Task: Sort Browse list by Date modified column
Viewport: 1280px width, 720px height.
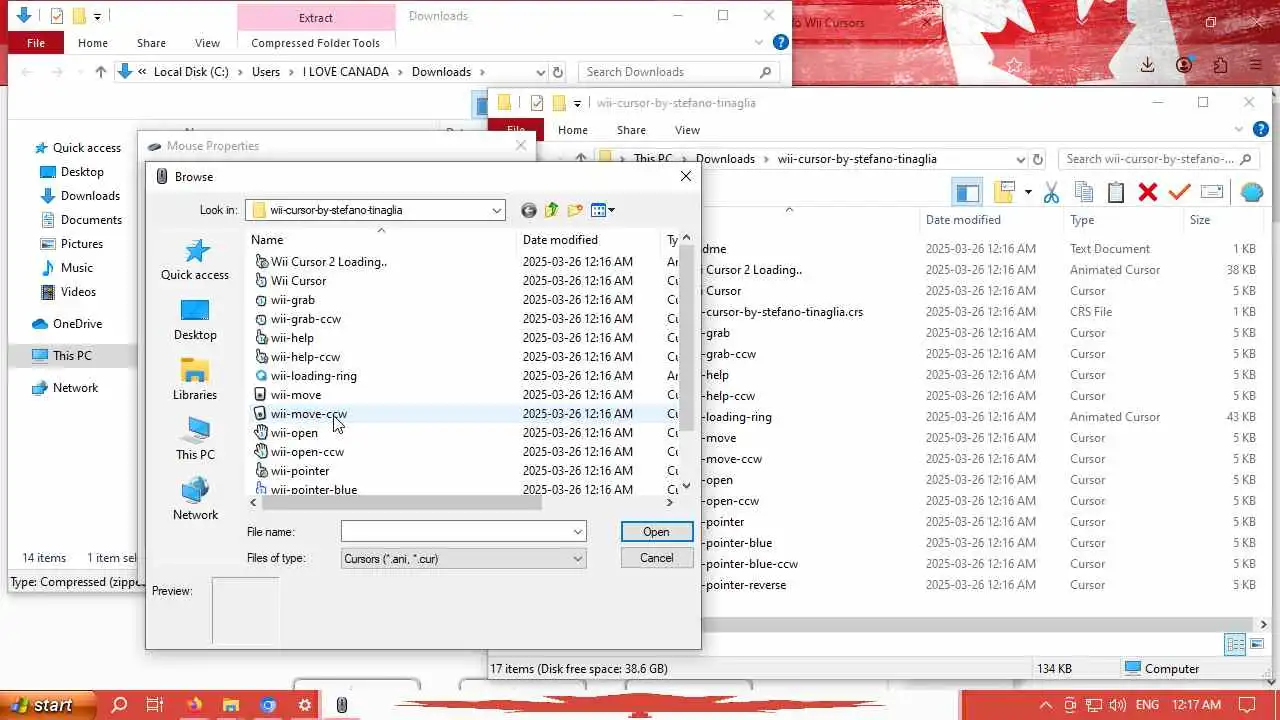Action: 588,240
